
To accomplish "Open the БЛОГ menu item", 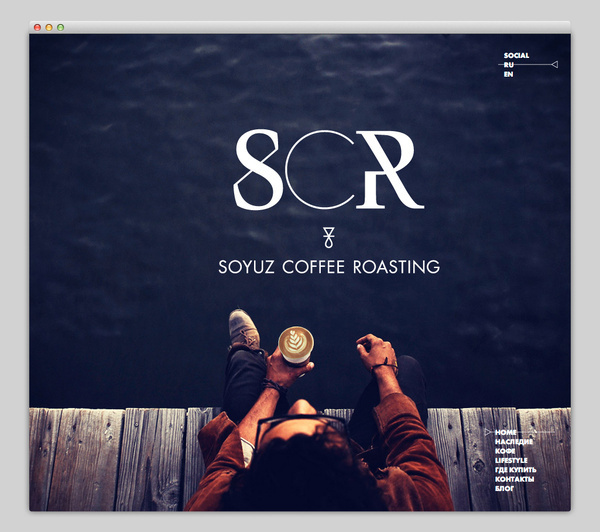I will point(504,488).
